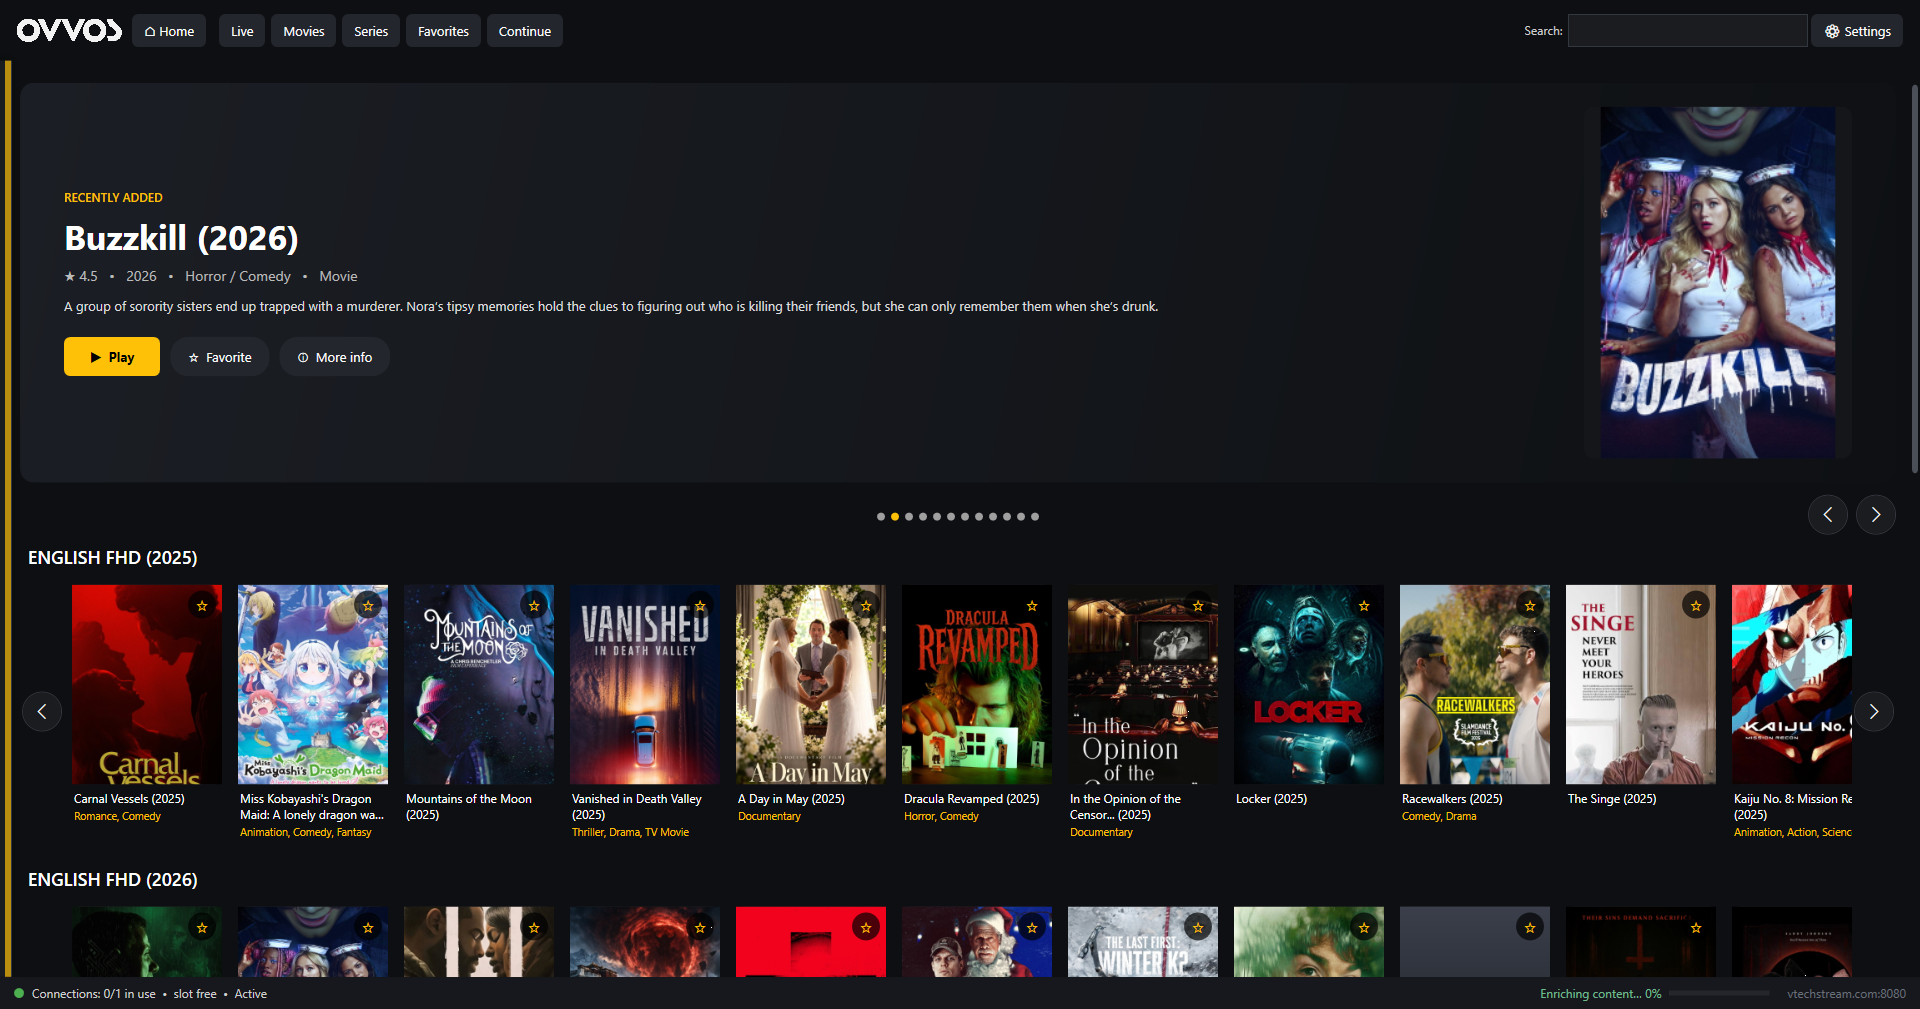This screenshot has height=1009, width=1920.
Task: Click the 'Carnal Vessels (2025)' title
Action: [129, 799]
